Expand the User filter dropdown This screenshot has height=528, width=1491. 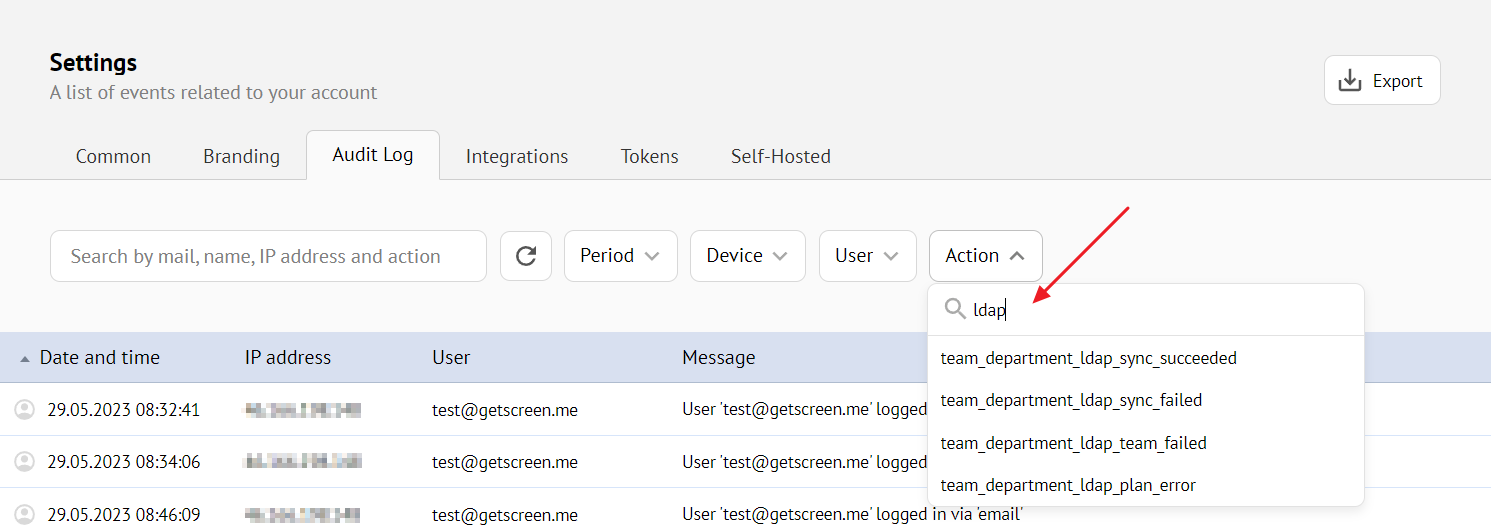867,256
